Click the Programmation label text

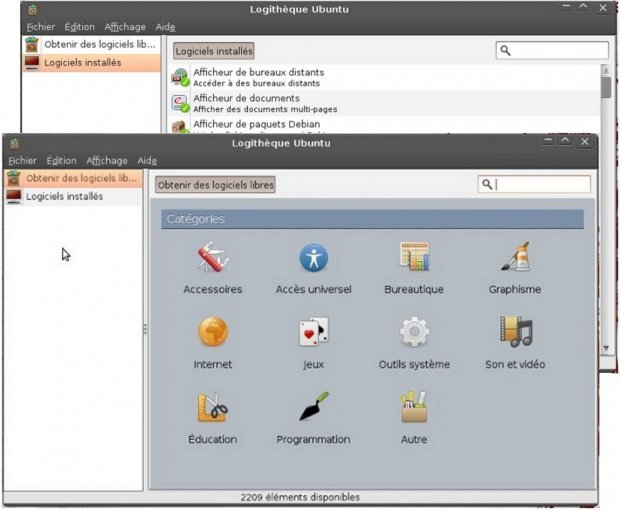pos(314,440)
